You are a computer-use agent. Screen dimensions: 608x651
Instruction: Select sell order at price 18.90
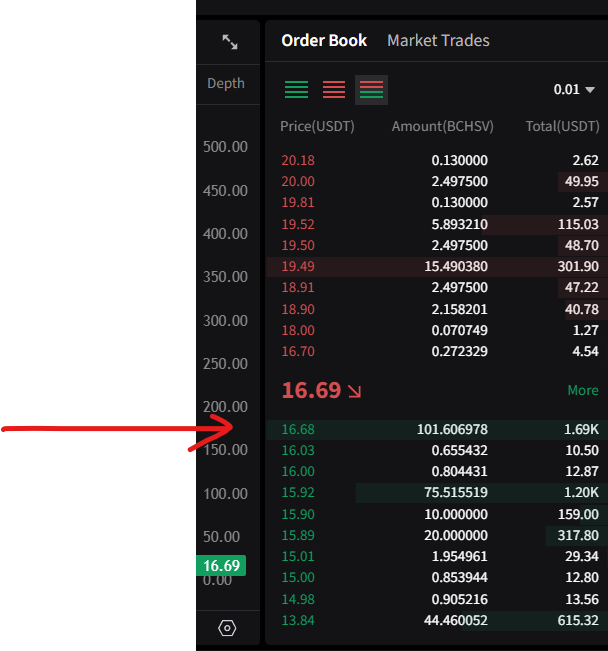point(437,309)
